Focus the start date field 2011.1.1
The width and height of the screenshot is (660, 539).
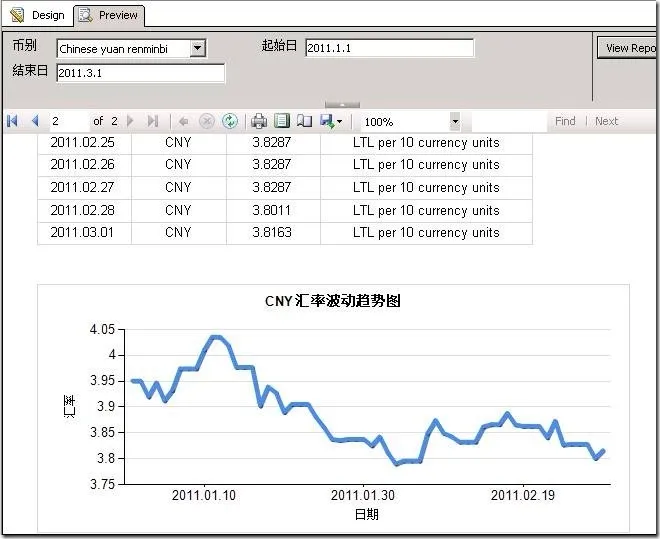389,48
